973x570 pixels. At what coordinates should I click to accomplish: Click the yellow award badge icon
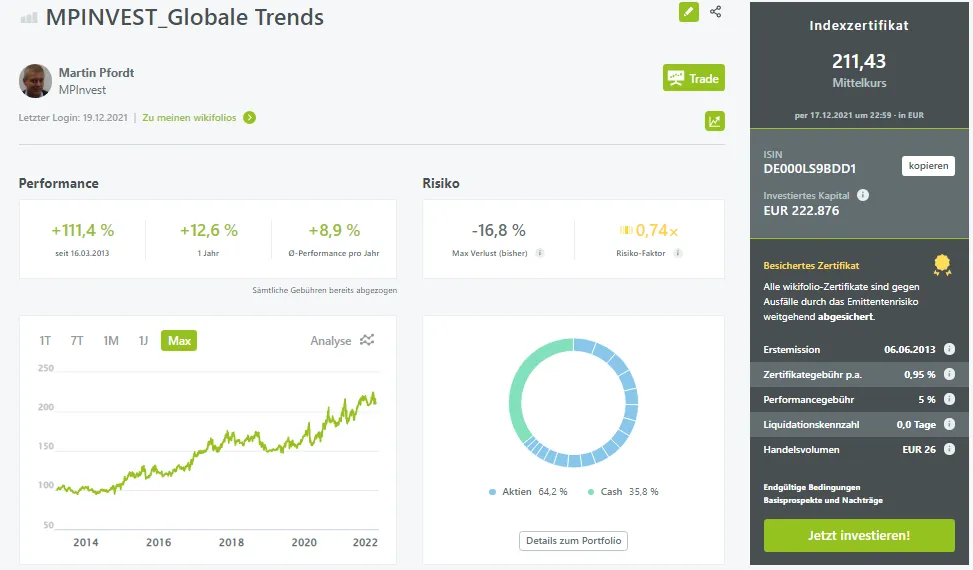pos(942,265)
